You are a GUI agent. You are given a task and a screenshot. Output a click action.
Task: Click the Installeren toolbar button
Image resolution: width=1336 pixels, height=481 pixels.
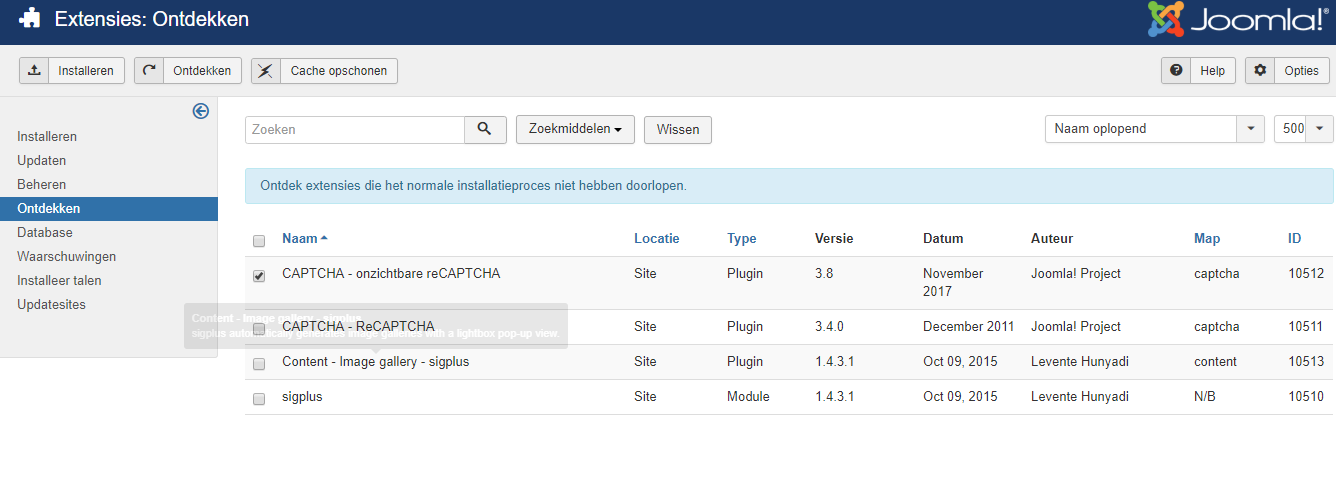pyautogui.click(x=72, y=71)
